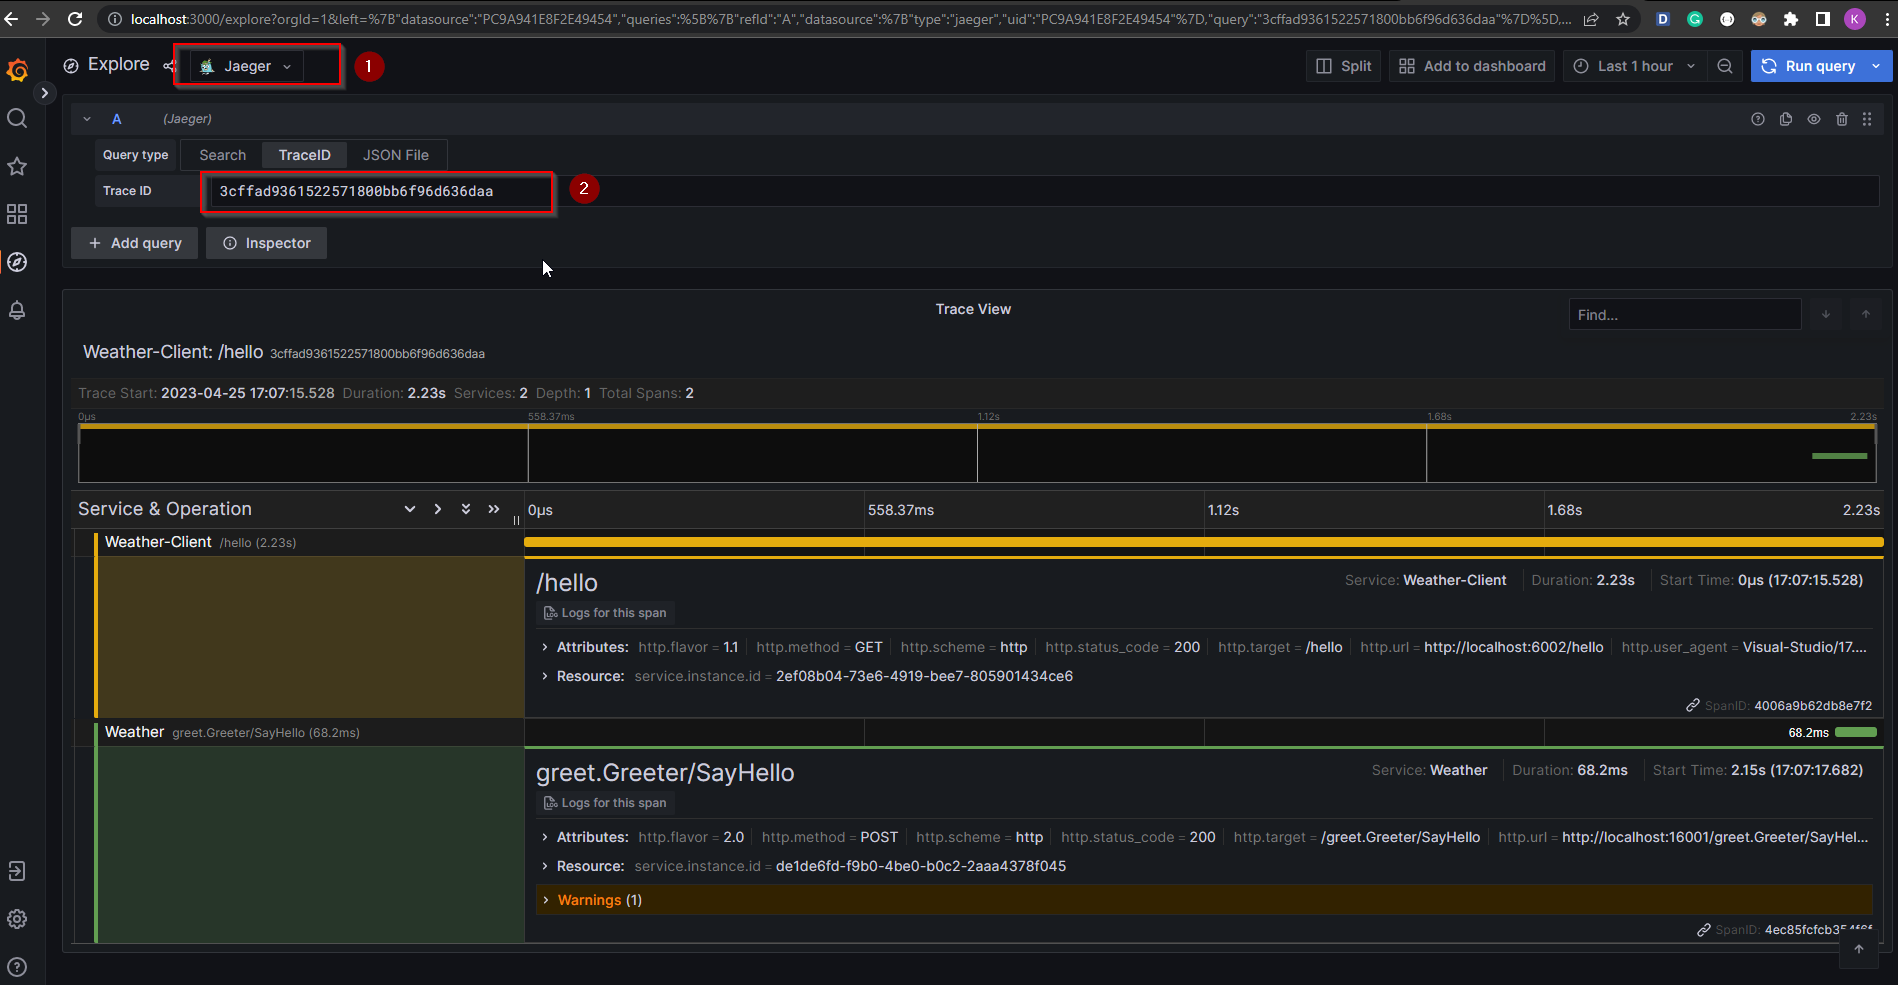Open Logs for this span under greet.Greeter/SayHello
1898x985 pixels.
click(x=605, y=803)
